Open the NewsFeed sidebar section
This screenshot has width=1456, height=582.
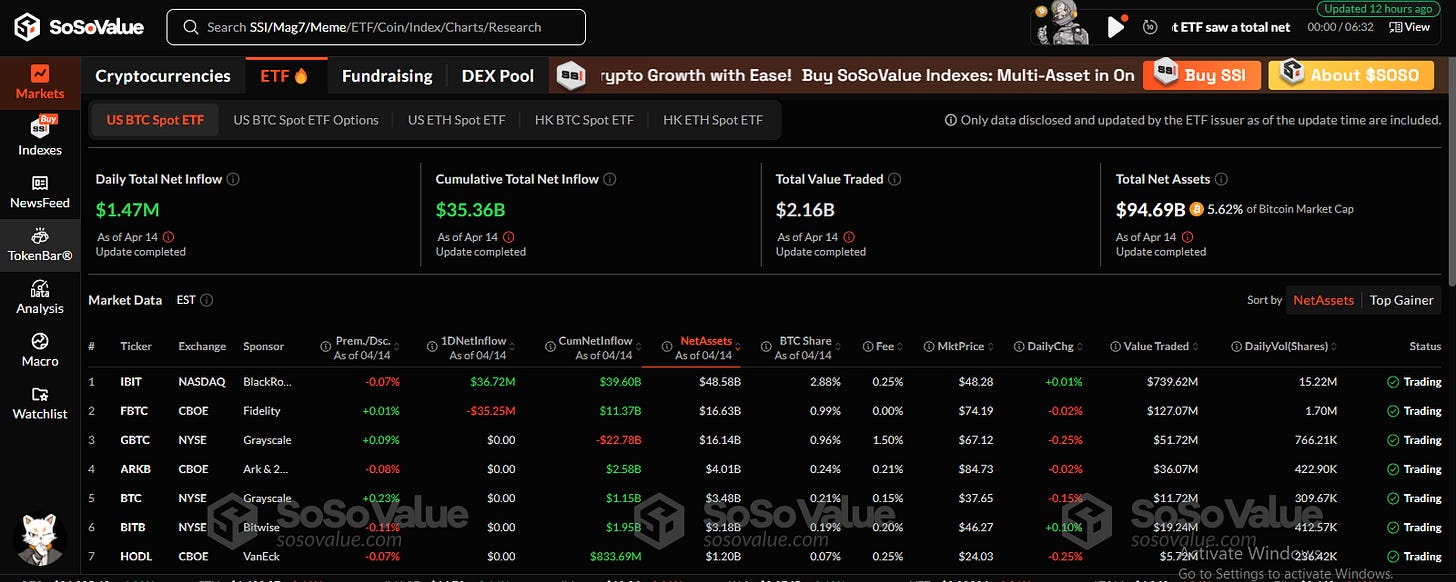coord(40,192)
